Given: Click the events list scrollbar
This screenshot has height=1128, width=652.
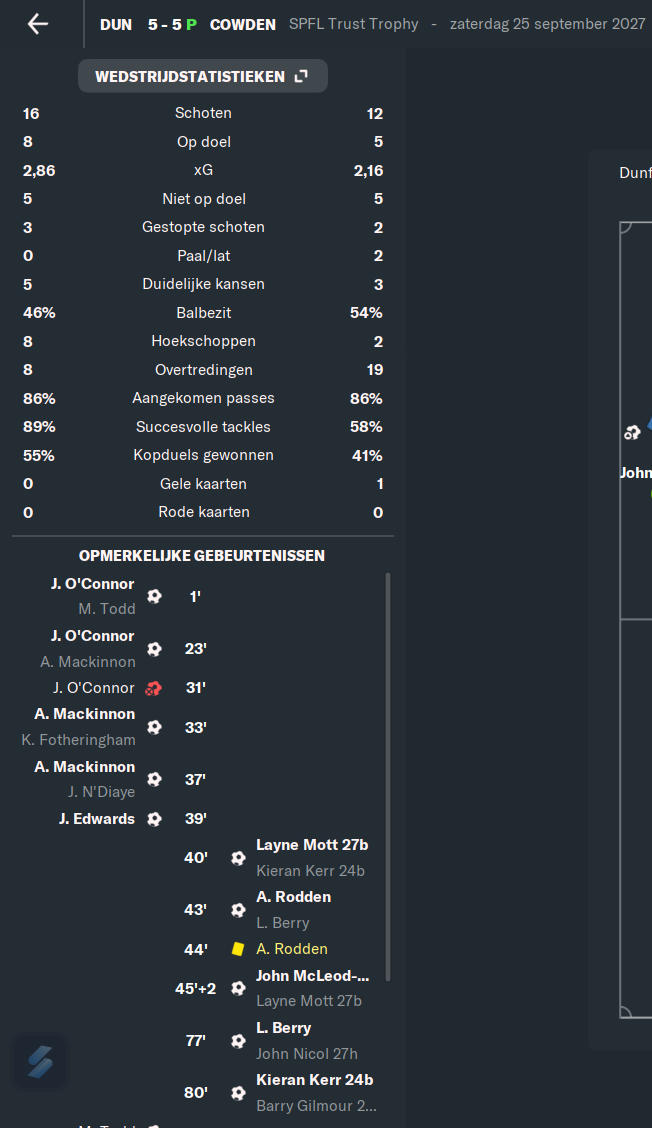Looking at the screenshot, I should click(x=388, y=777).
